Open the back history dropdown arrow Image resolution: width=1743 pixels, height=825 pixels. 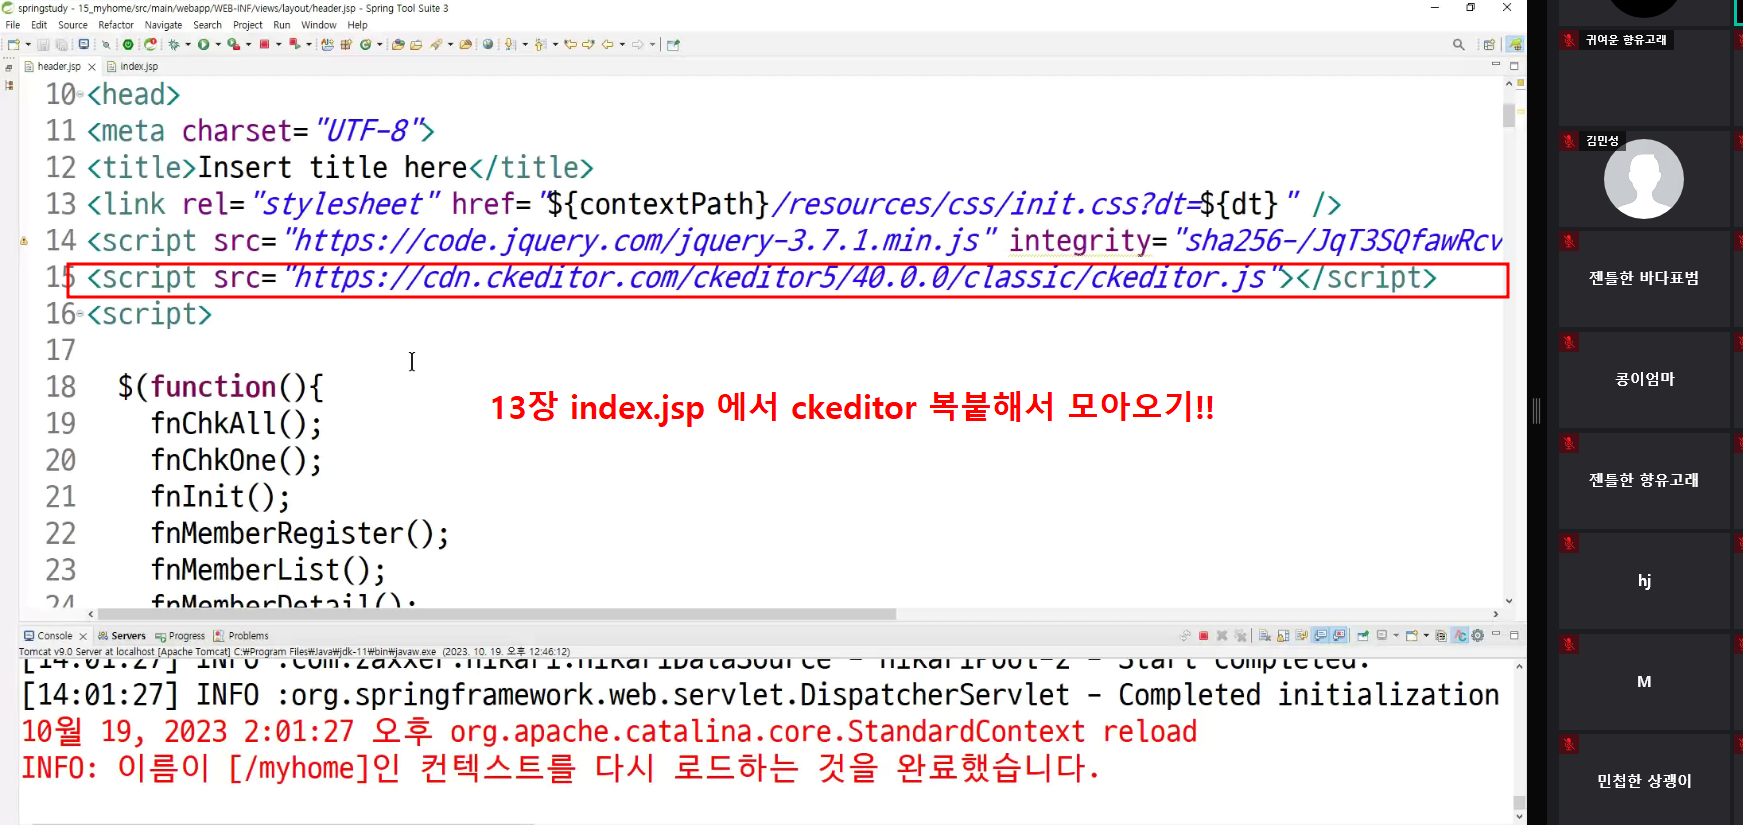(622, 44)
